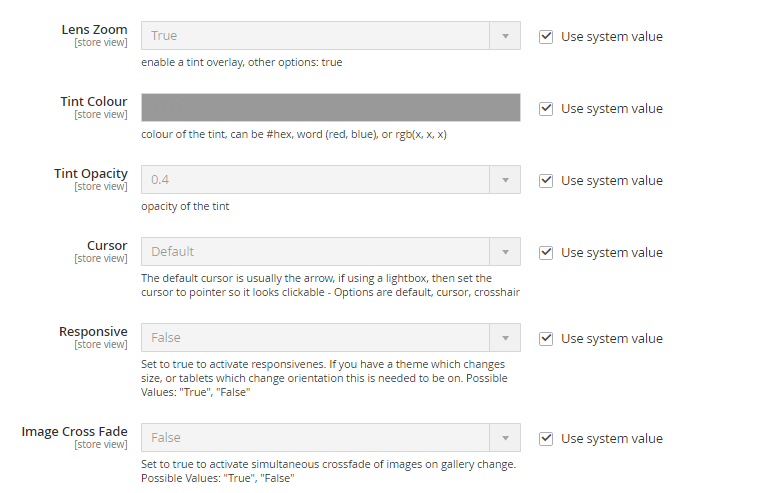This screenshot has height=493, width=763.
Task: Click the Tint Opacity dropdown arrow
Action: [505, 180]
